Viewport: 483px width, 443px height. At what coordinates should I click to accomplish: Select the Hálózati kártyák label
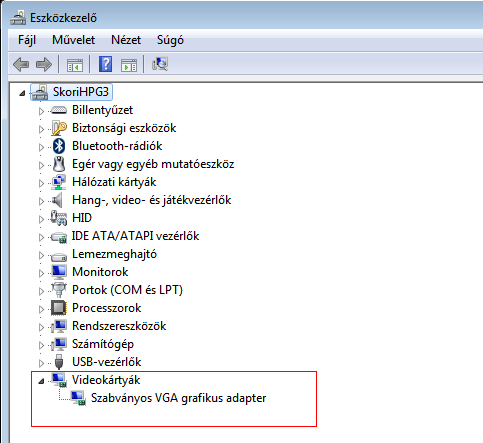(114, 182)
